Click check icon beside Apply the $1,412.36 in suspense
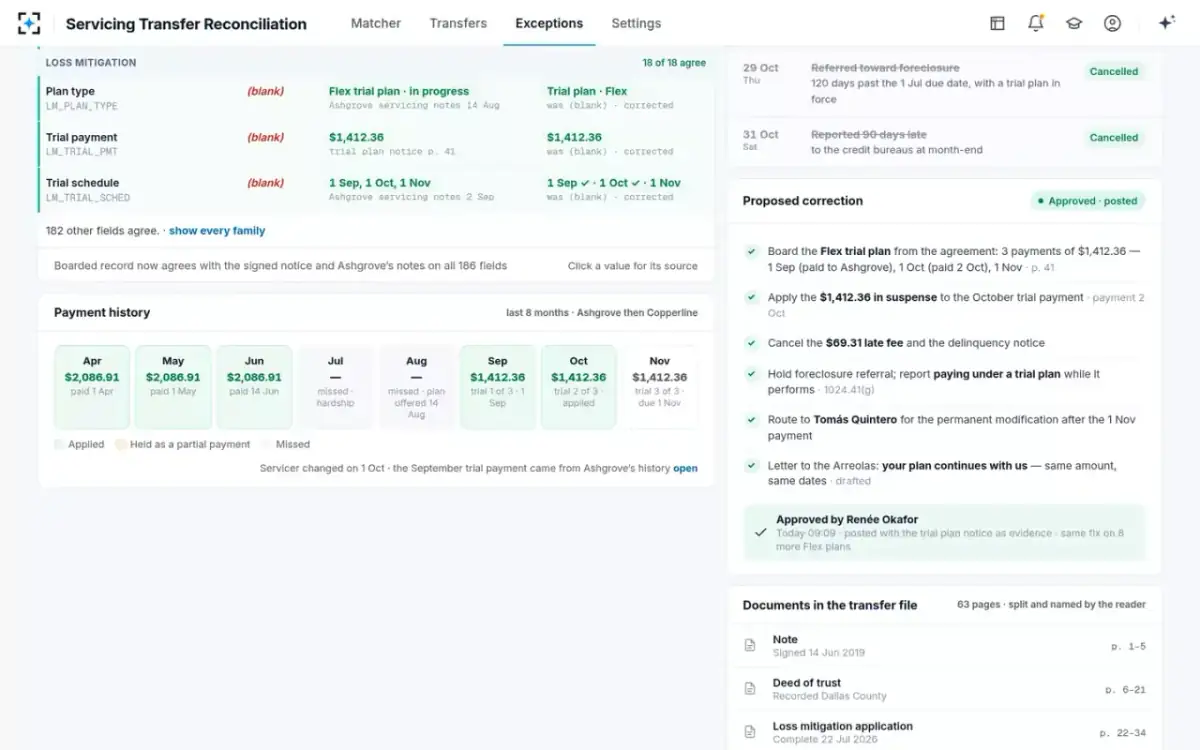This screenshot has width=1200, height=750. pos(751,298)
